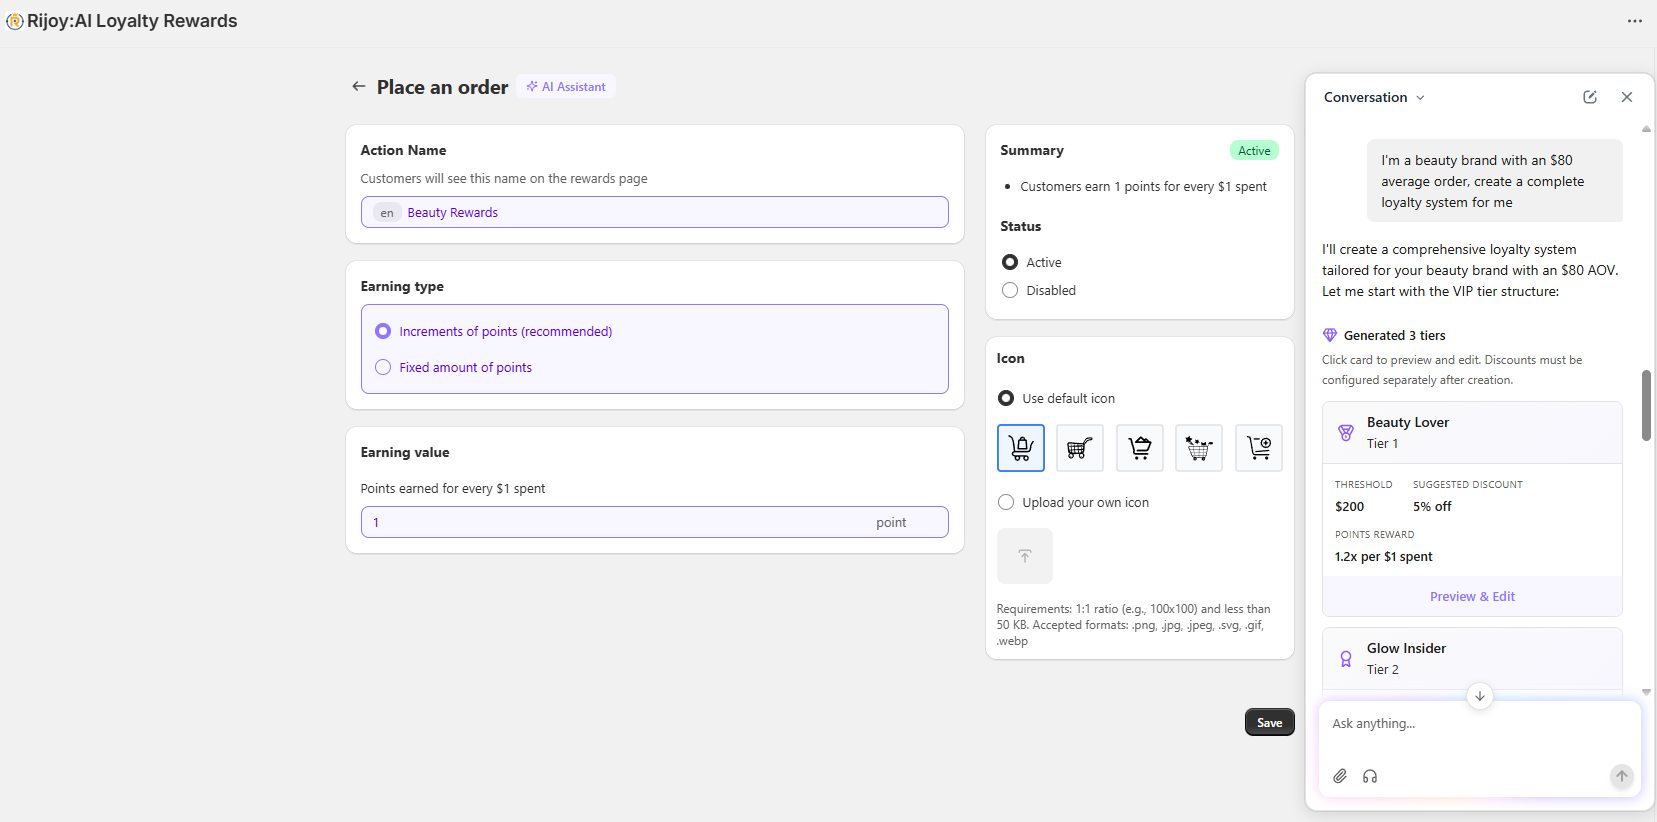Click the chat scroll down arrow
Screen dimensions: 1657x822
1646,692
